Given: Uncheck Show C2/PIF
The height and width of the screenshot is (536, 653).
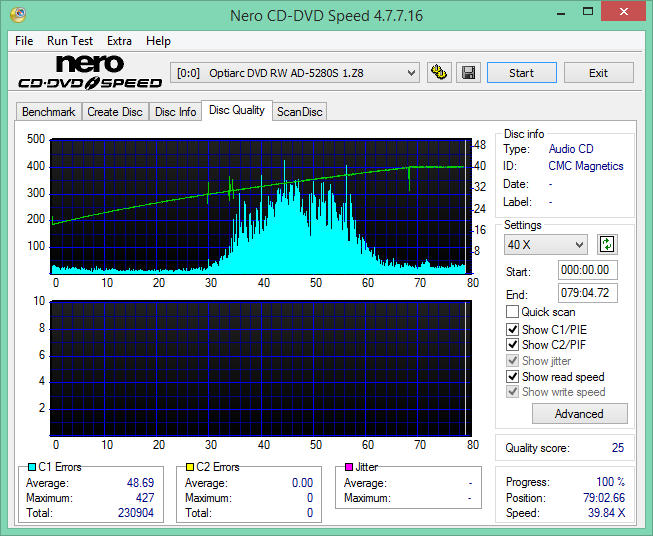Looking at the screenshot, I should click(x=512, y=344).
